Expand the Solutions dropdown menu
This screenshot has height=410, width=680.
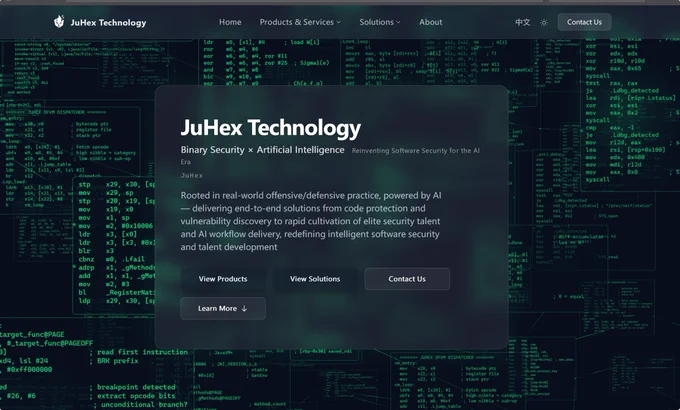coord(379,22)
